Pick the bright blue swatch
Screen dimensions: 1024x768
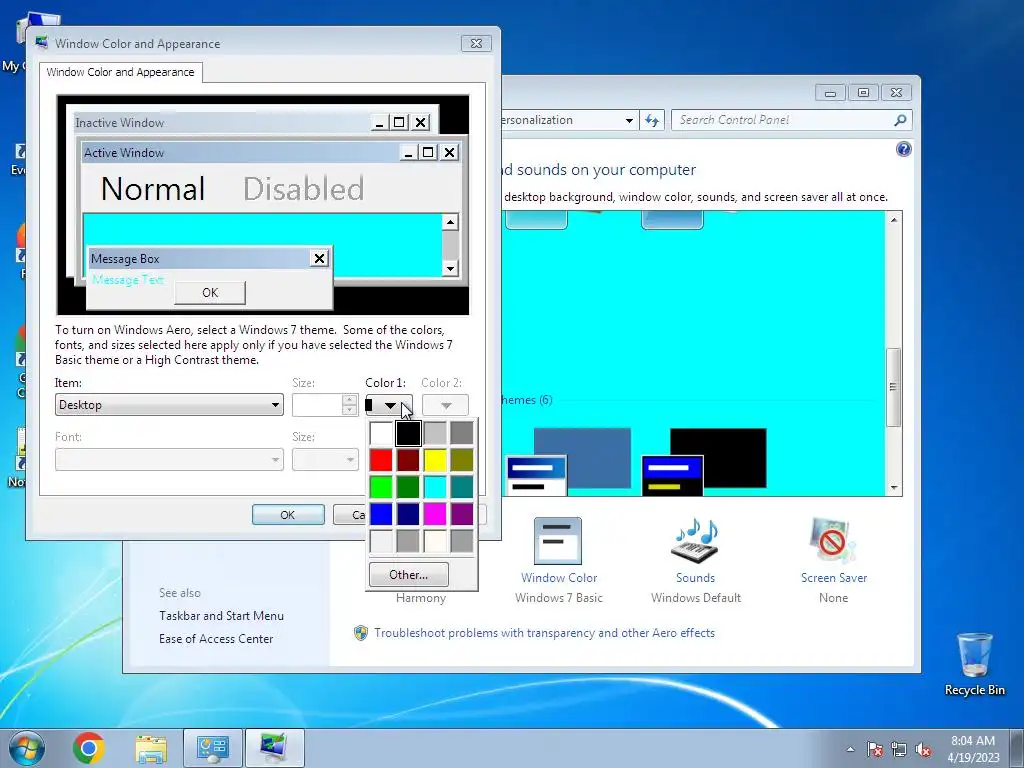pos(381,514)
